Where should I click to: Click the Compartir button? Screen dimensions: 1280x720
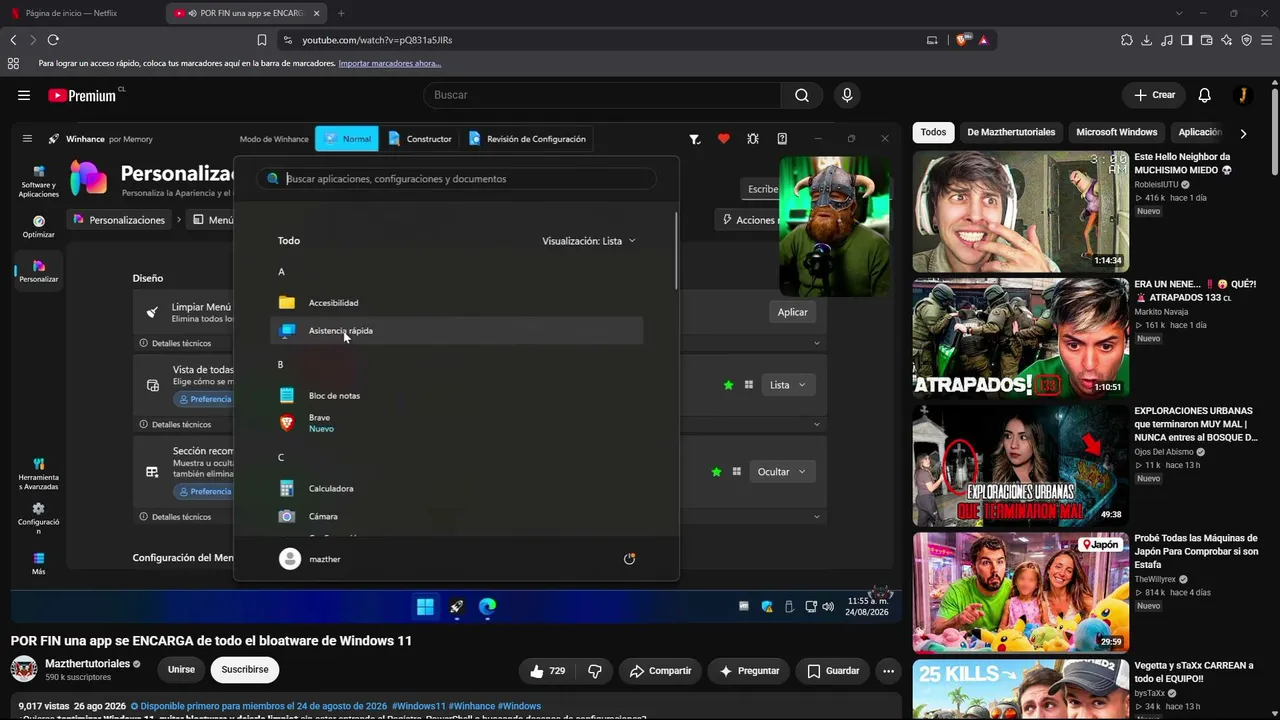[660, 670]
